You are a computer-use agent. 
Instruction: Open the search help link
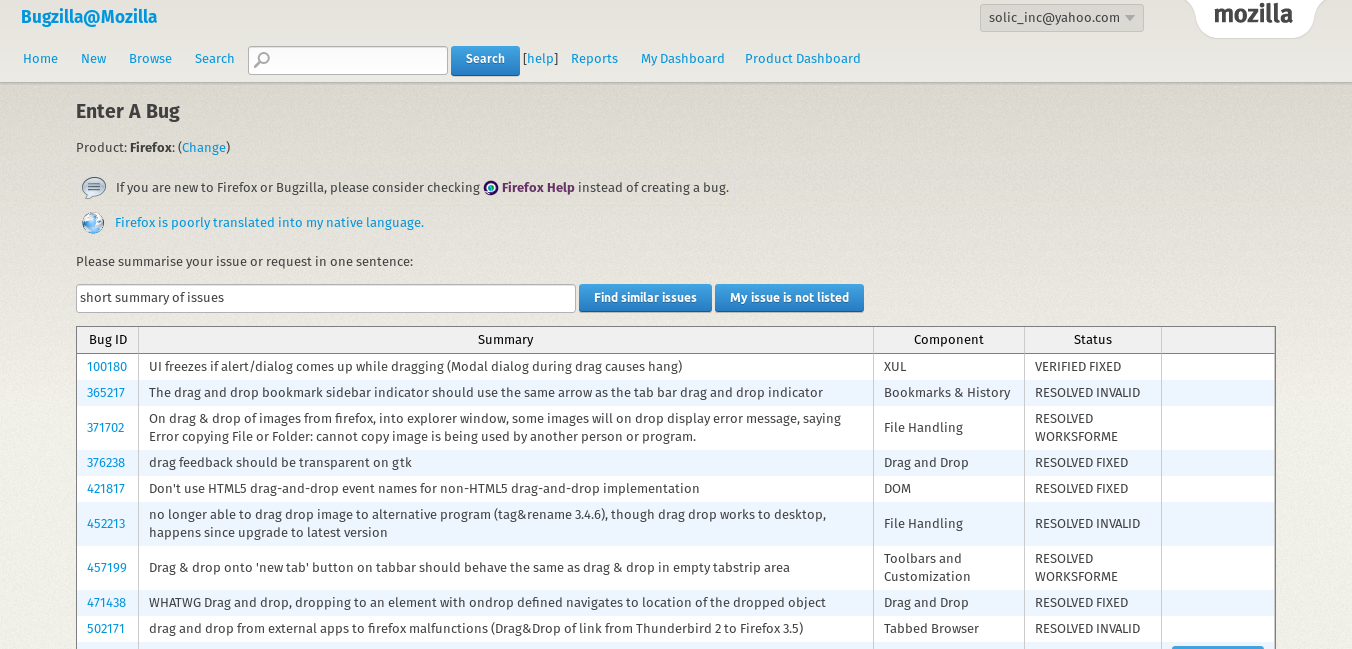click(541, 59)
